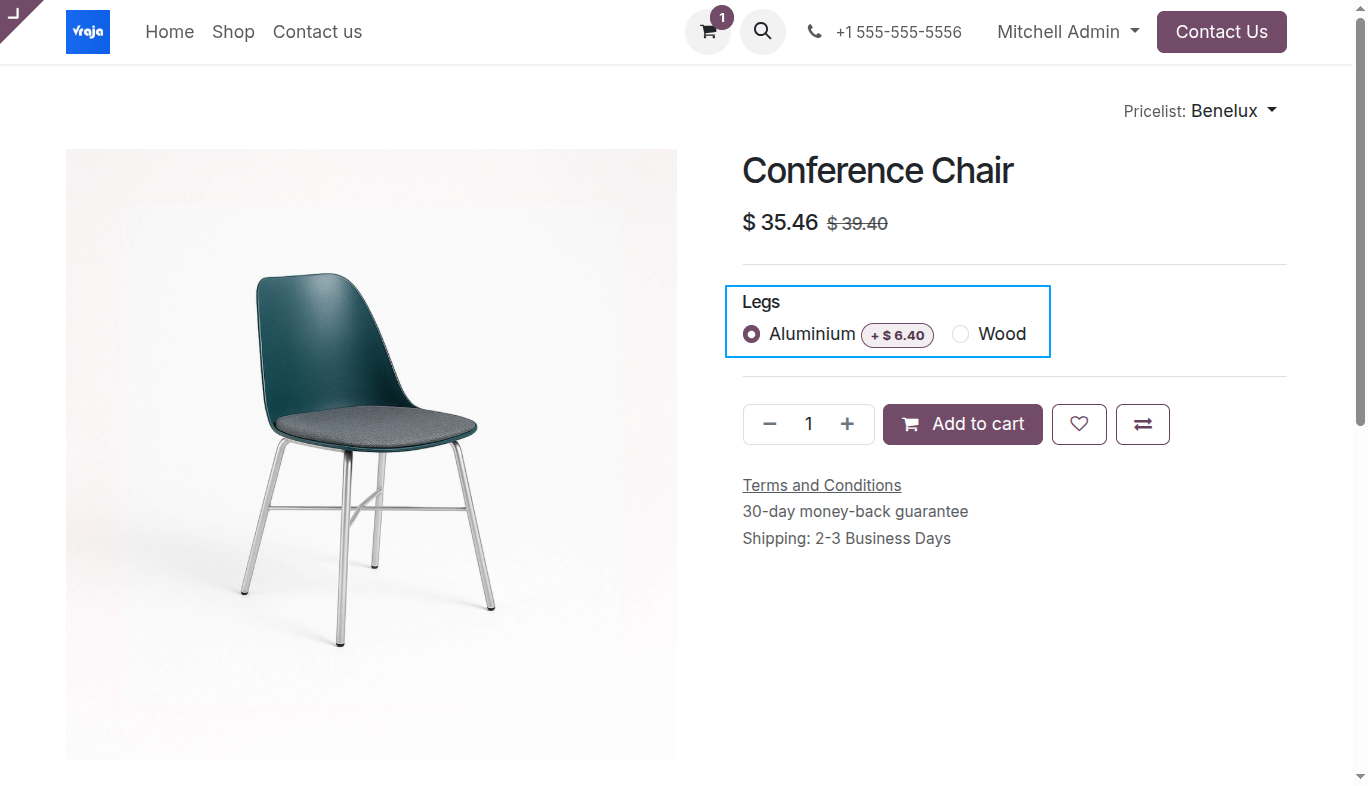The height and width of the screenshot is (786, 1368).
Task: Click the quantity input field
Action: coord(808,424)
